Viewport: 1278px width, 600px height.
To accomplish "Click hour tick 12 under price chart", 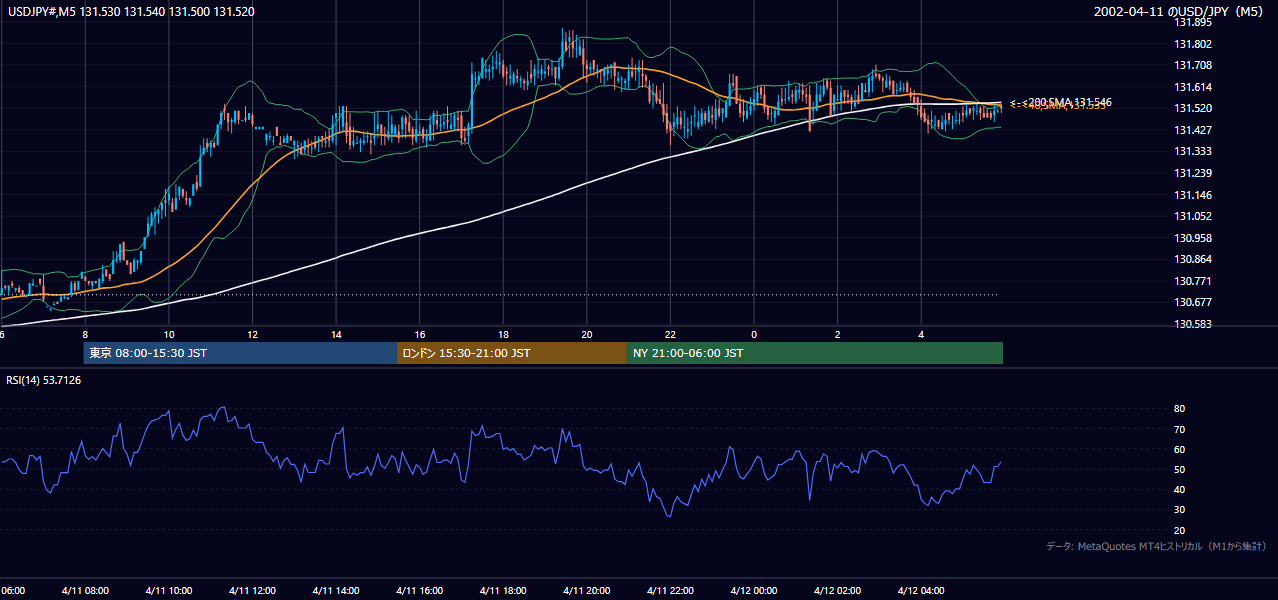I will pos(252,335).
